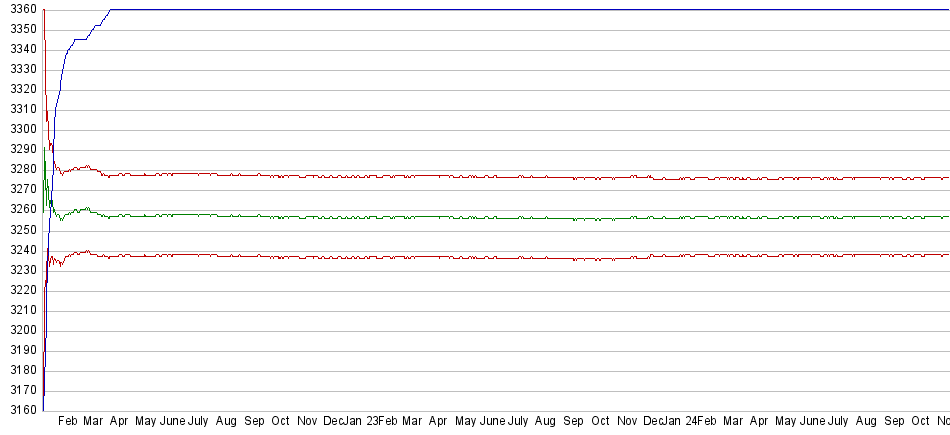Select the first Apr label on x-axis

118,423
